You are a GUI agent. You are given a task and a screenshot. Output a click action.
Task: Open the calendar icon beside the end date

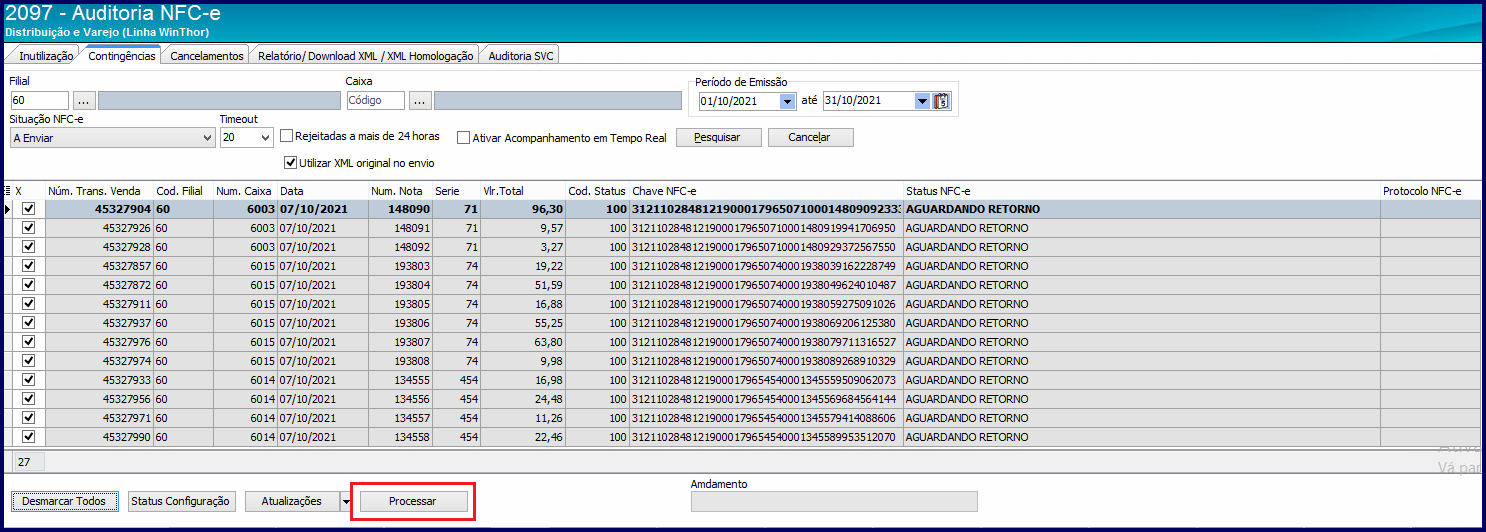click(x=942, y=101)
